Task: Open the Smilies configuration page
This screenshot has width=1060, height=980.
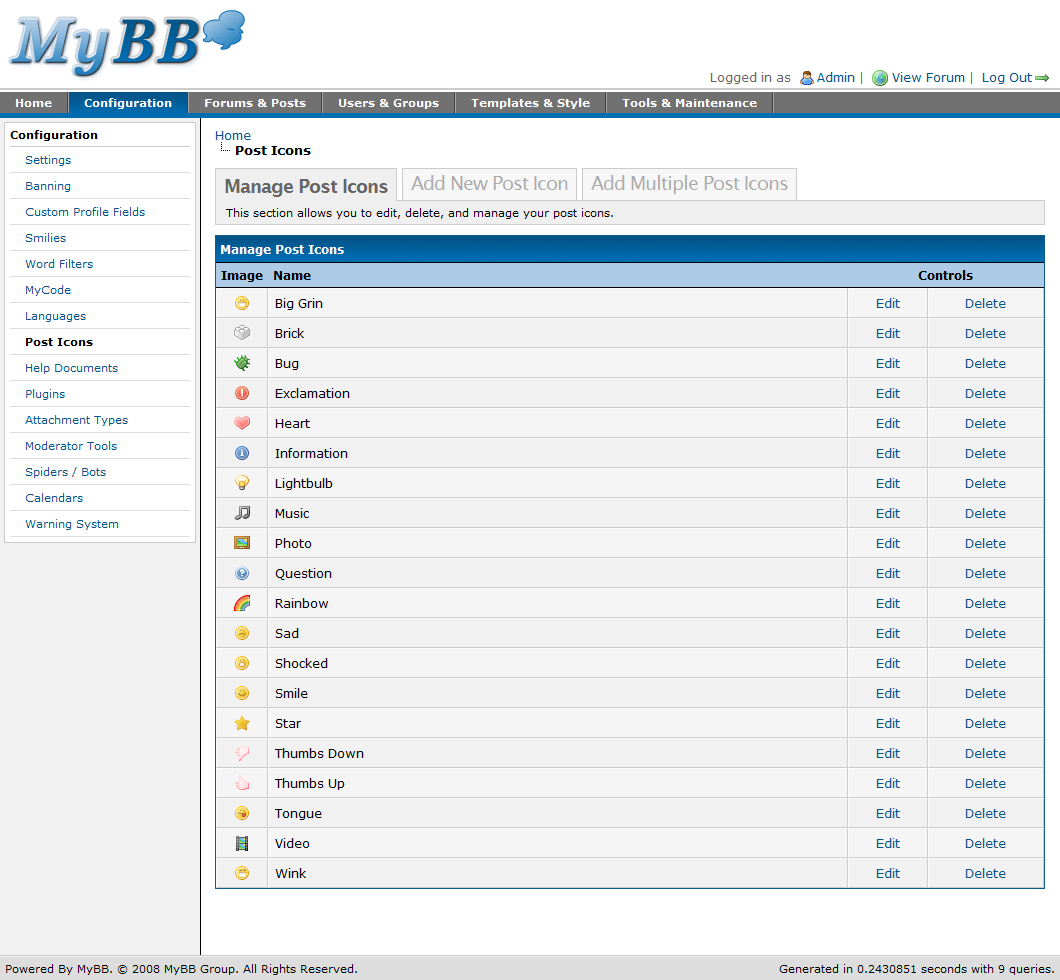Action: (x=47, y=237)
